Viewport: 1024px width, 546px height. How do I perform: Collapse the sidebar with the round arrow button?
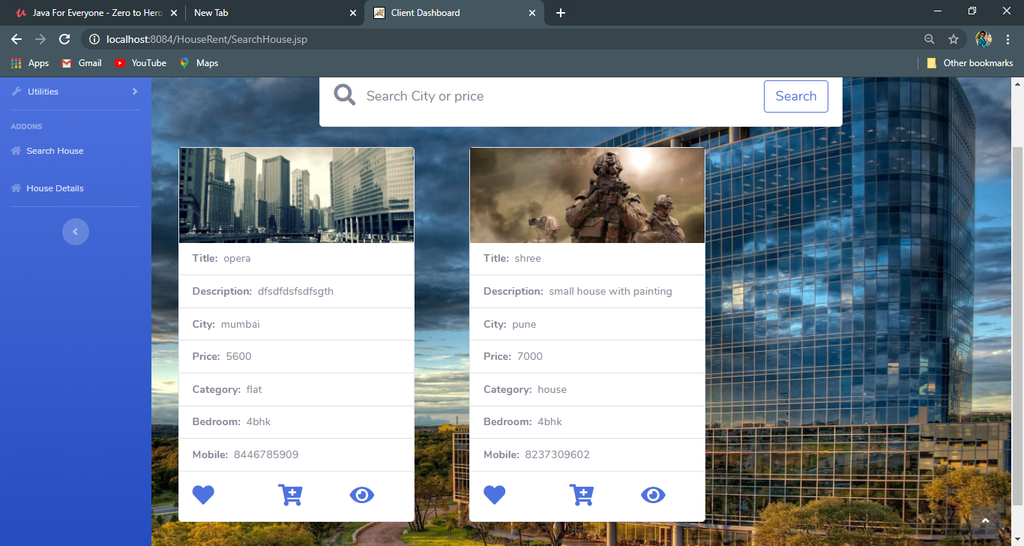(x=76, y=232)
